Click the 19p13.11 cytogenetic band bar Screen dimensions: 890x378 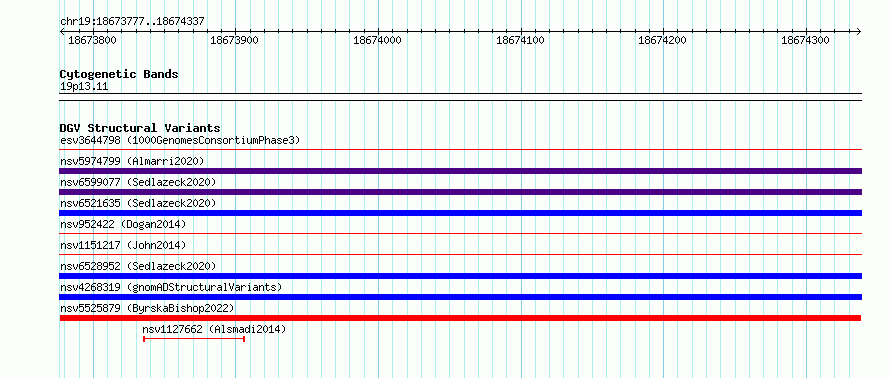460,97
